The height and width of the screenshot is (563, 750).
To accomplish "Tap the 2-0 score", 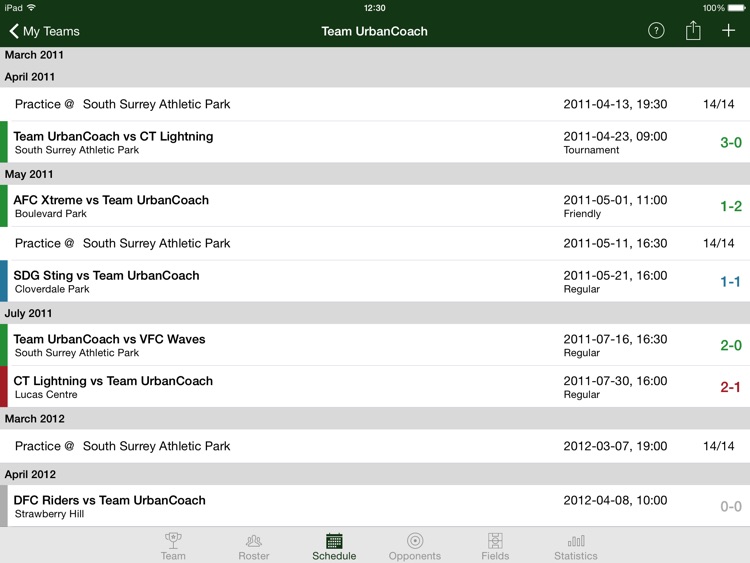I will click(731, 345).
